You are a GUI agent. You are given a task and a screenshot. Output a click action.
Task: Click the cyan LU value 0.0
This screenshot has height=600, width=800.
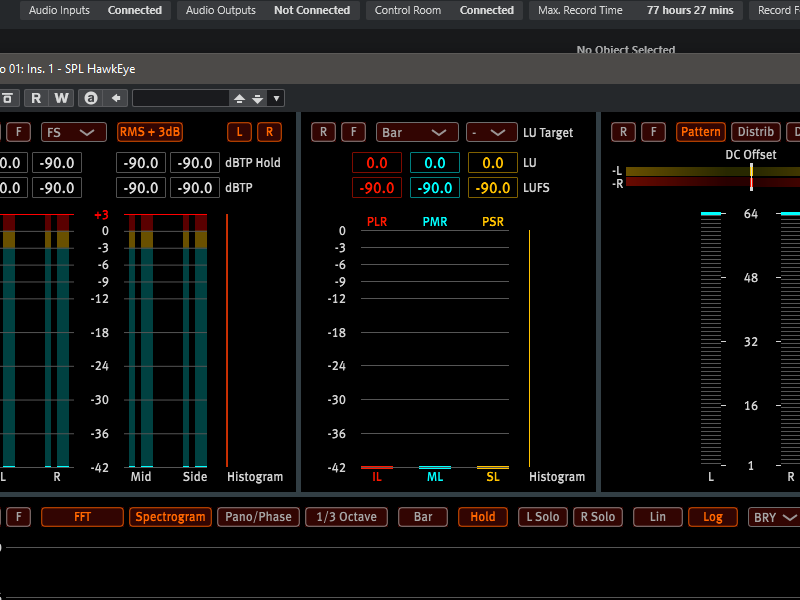435,163
